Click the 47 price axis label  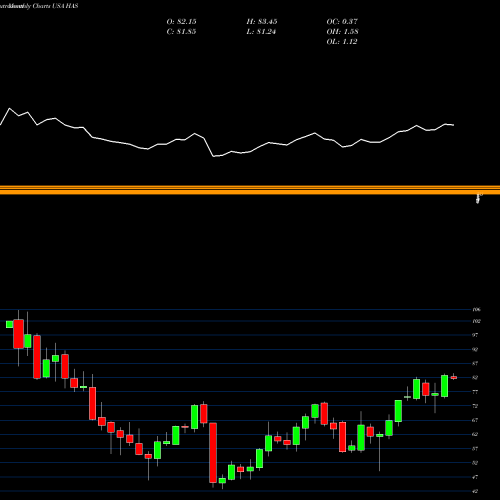pyautogui.click(x=475, y=477)
